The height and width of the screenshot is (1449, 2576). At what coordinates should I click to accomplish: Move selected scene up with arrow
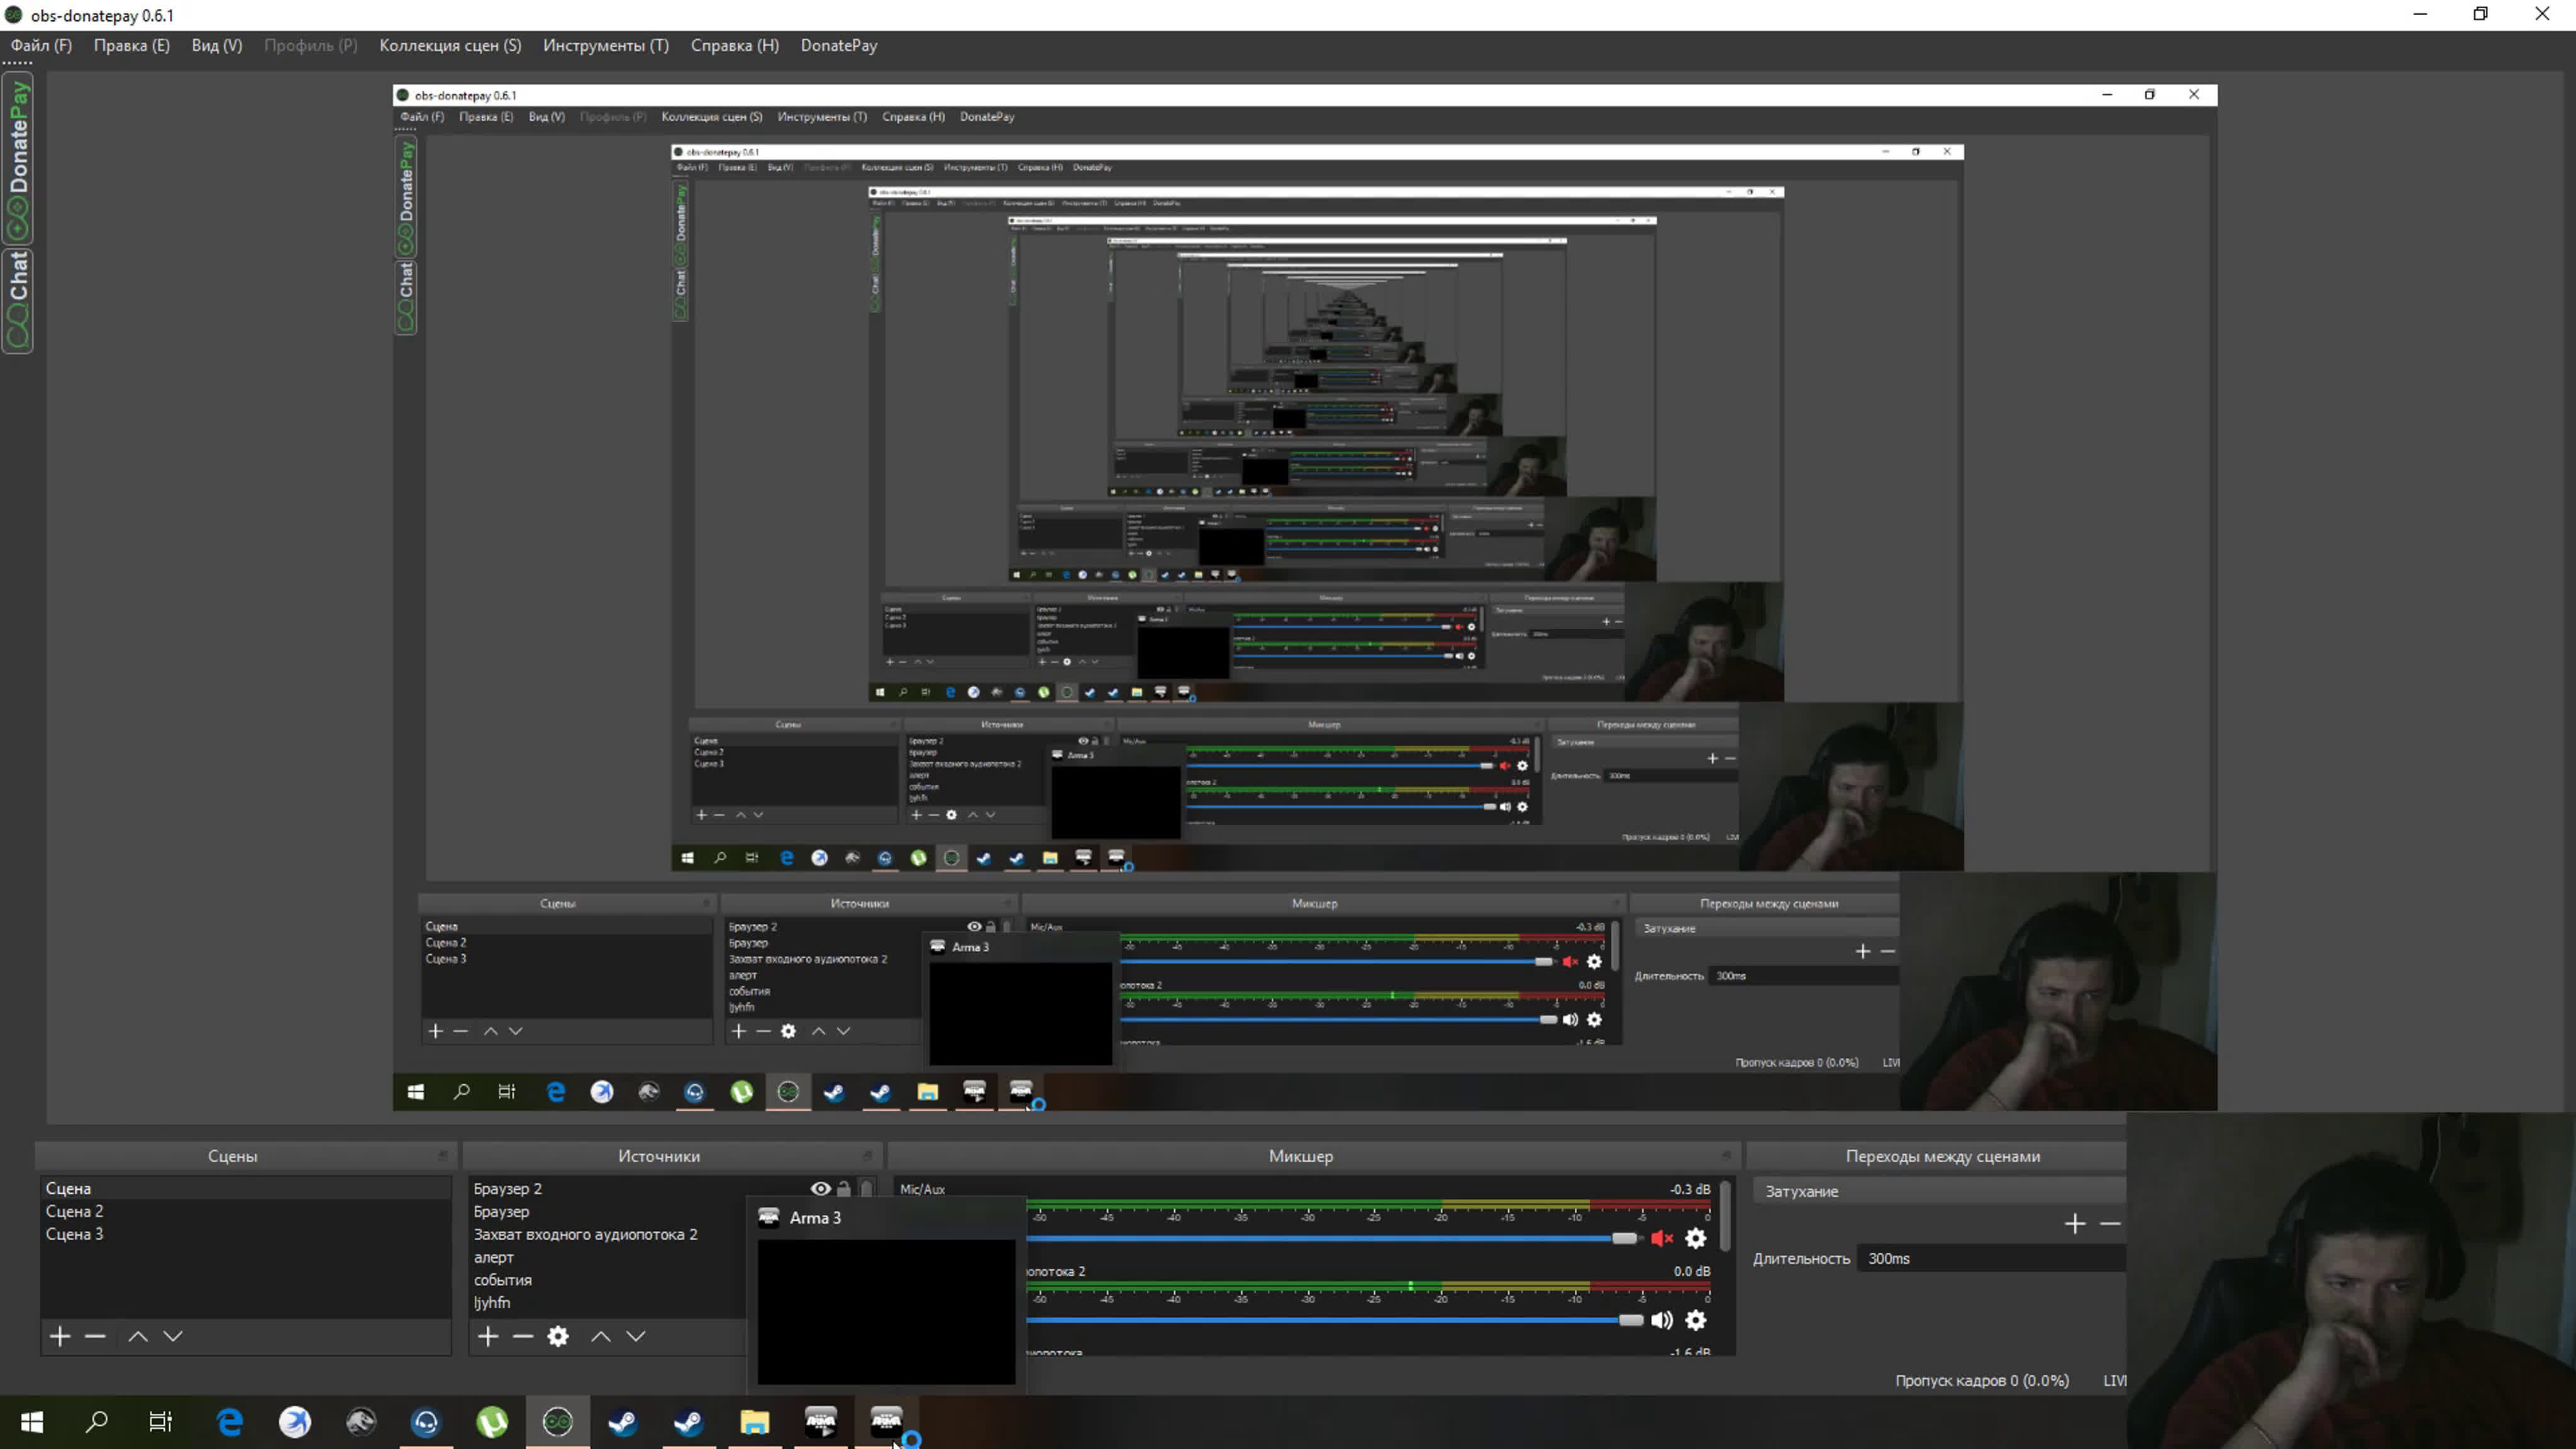(138, 1336)
